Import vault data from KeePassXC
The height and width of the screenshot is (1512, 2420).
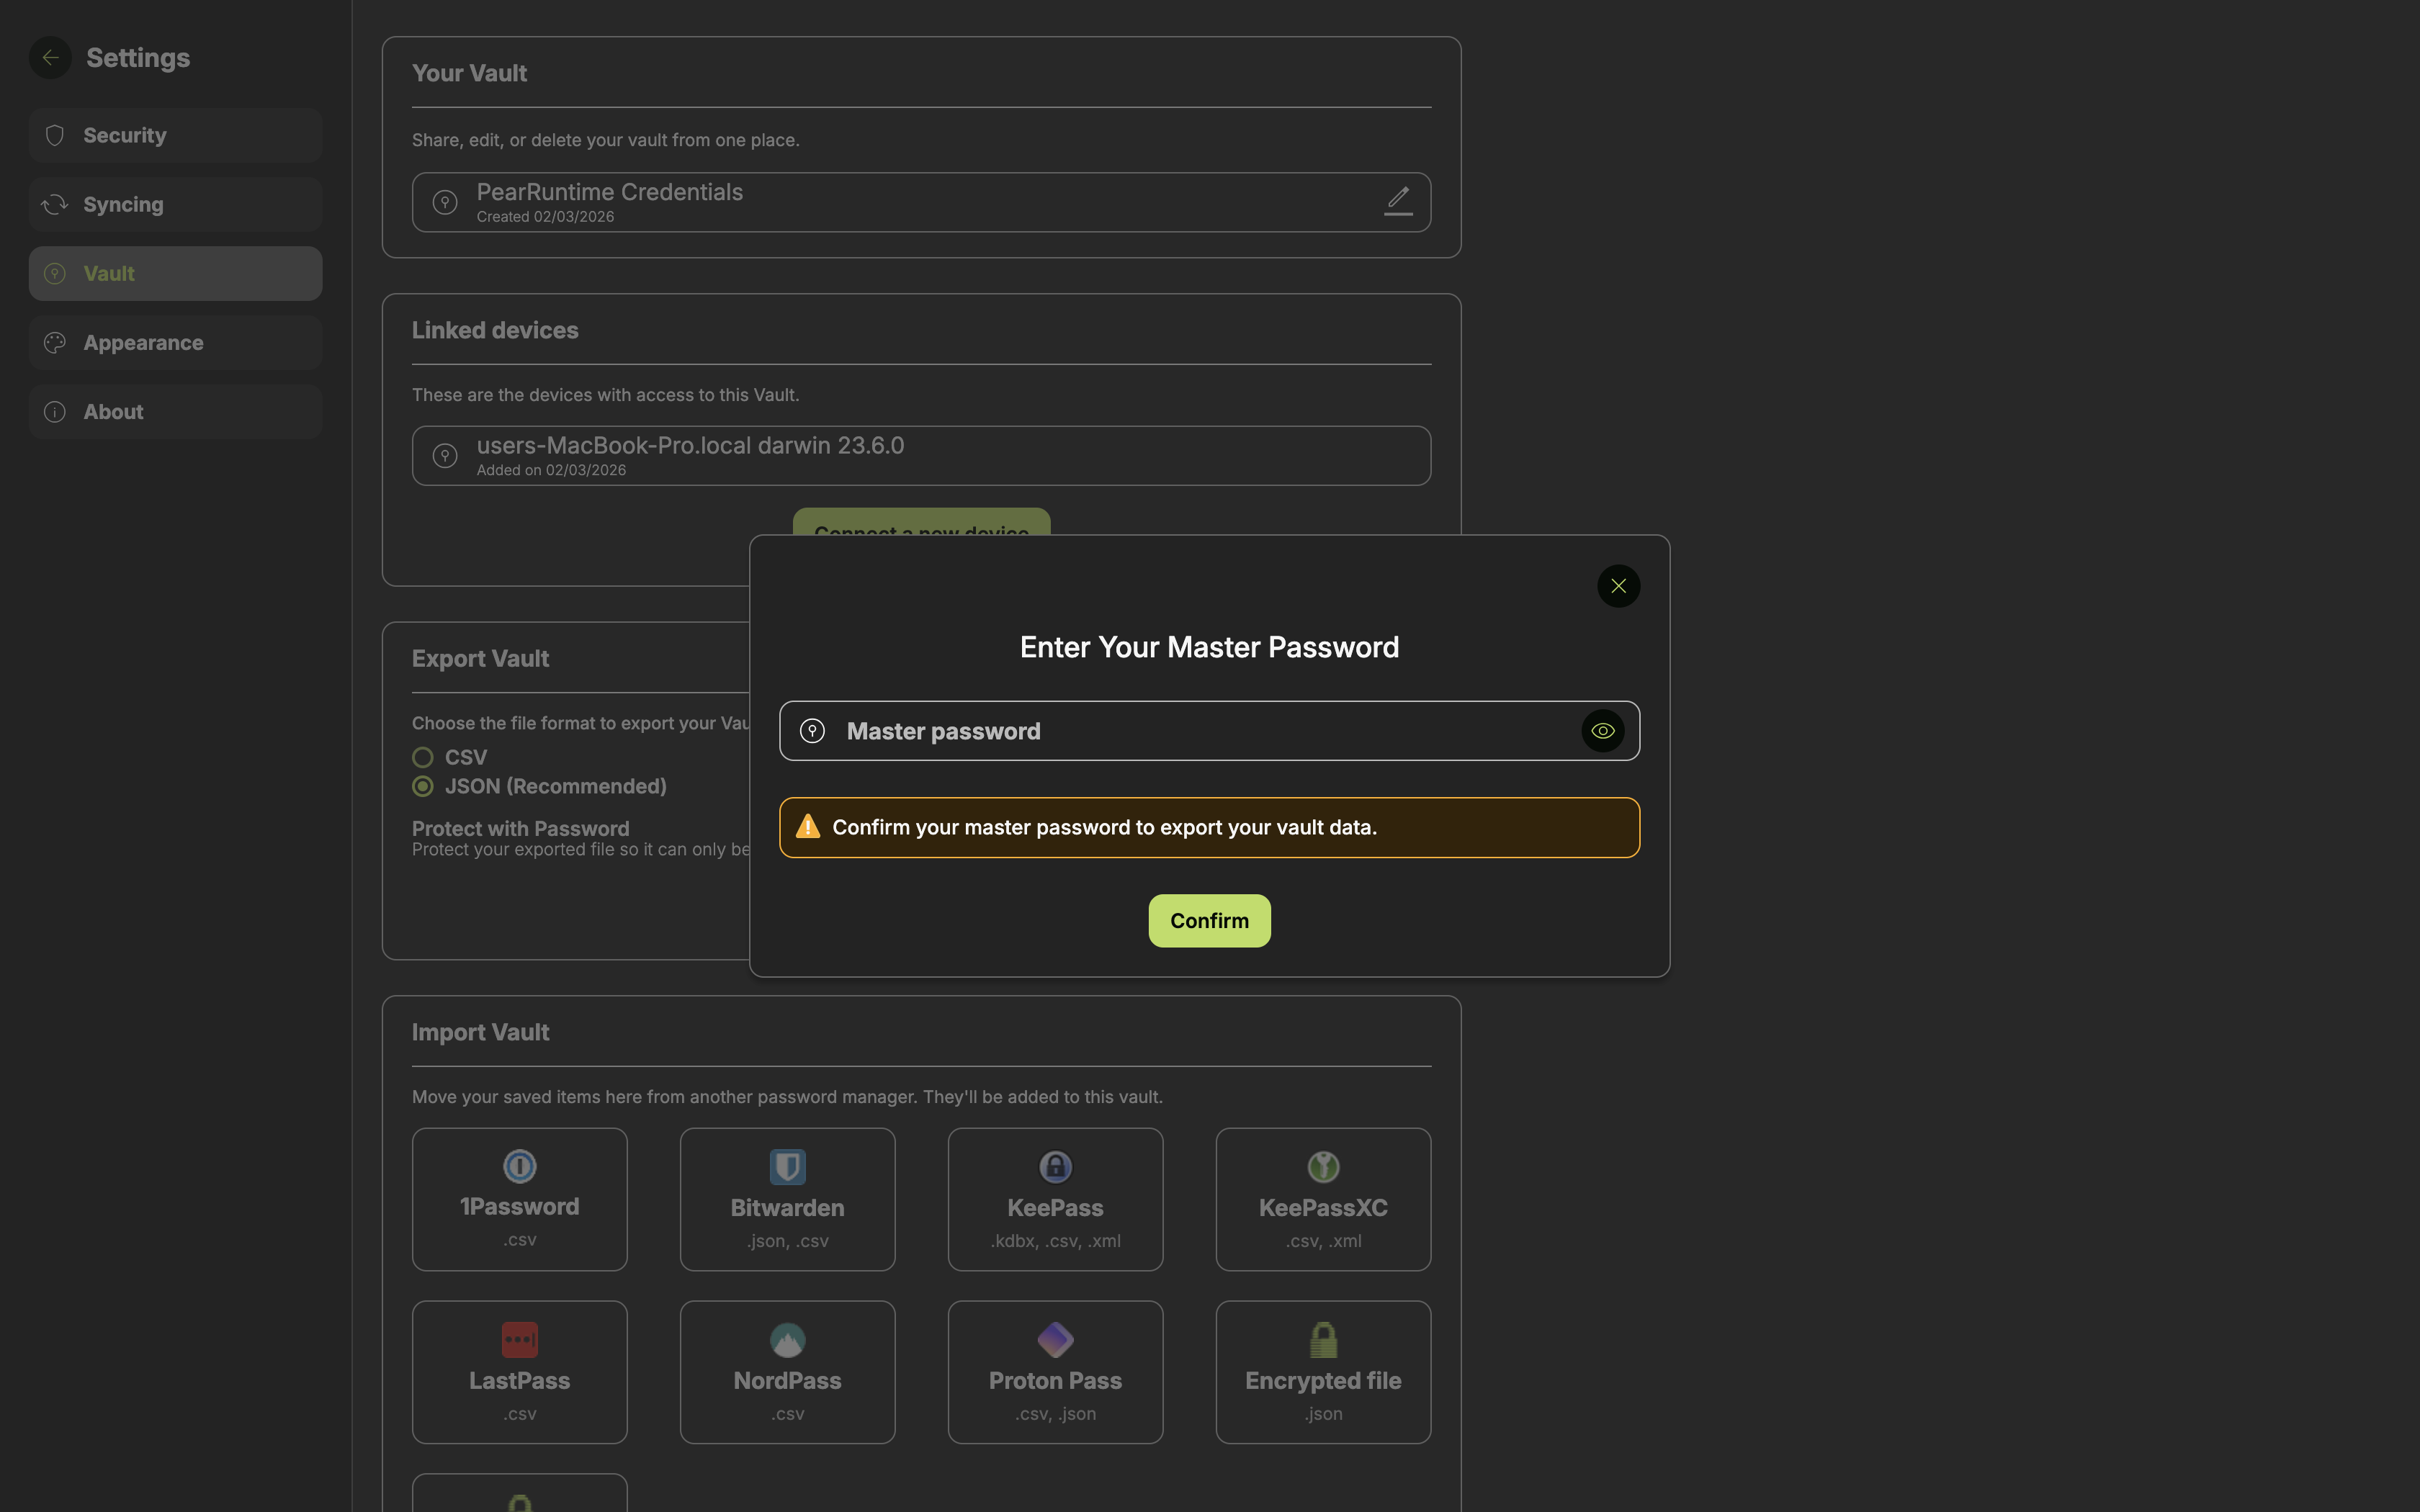click(x=1322, y=1198)
